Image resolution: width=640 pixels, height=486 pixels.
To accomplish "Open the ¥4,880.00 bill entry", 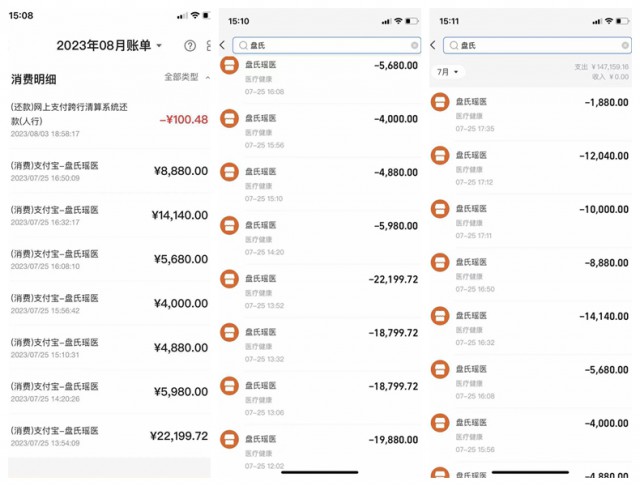I will pos(109,348).
